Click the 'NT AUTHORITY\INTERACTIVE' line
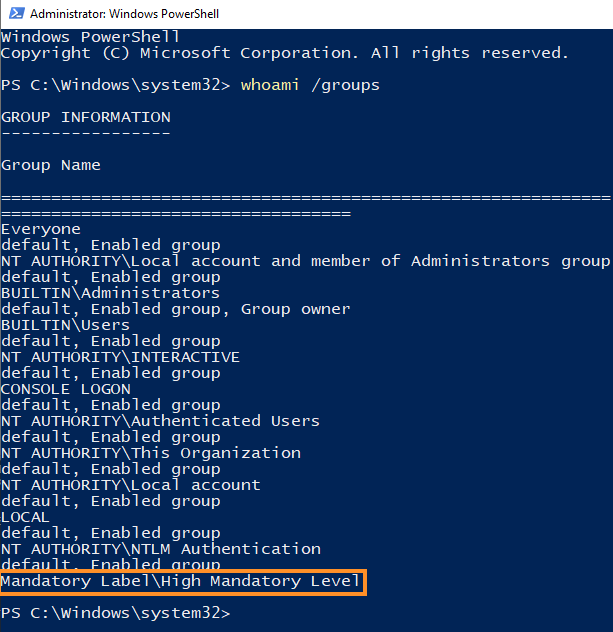The image size is (613, 632). pyautogui.click(x=120, y=357)
